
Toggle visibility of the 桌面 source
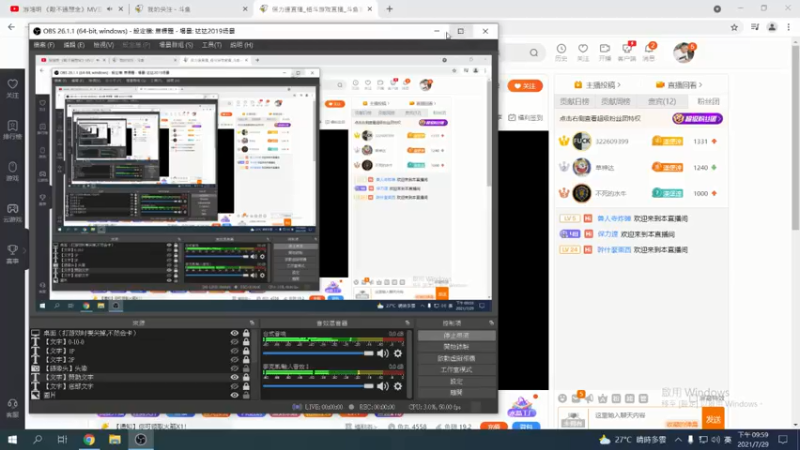[x=234, y=333]
